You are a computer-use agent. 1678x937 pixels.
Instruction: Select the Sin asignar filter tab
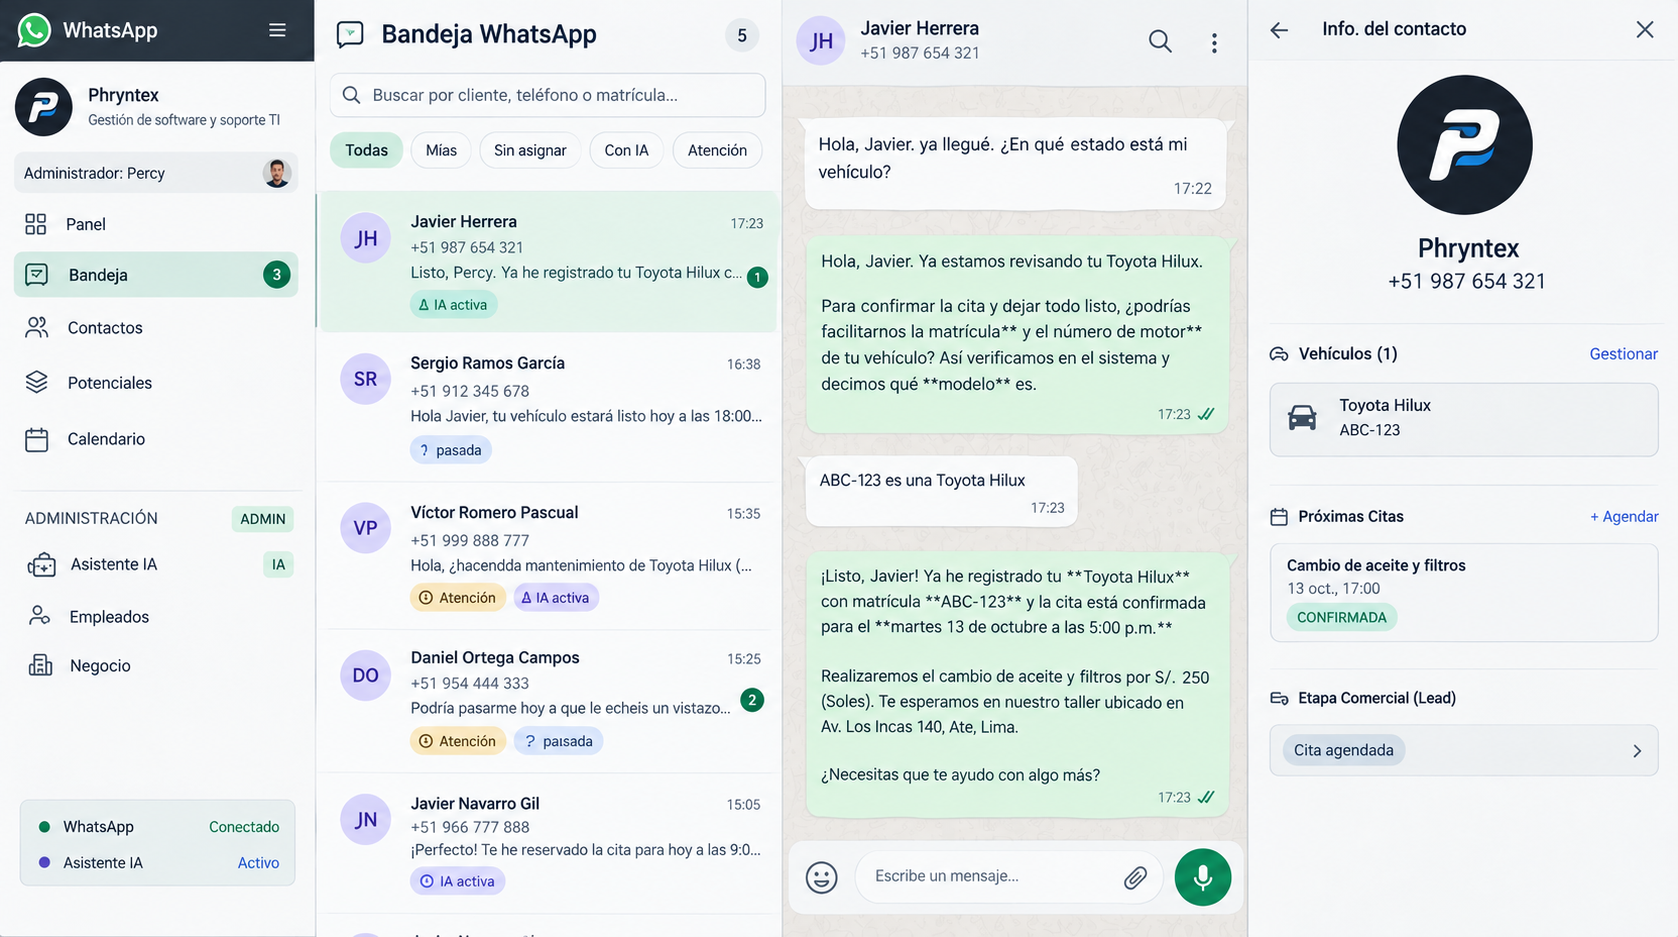tap(530, 150)
